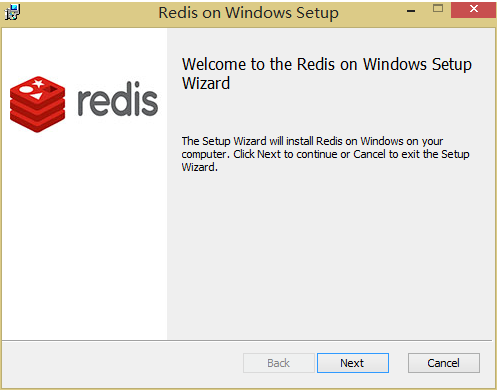Viewport: 497px width, 390px height.
Task: Cancel the Redis setup wizard
Action: [x=444, y=363]
